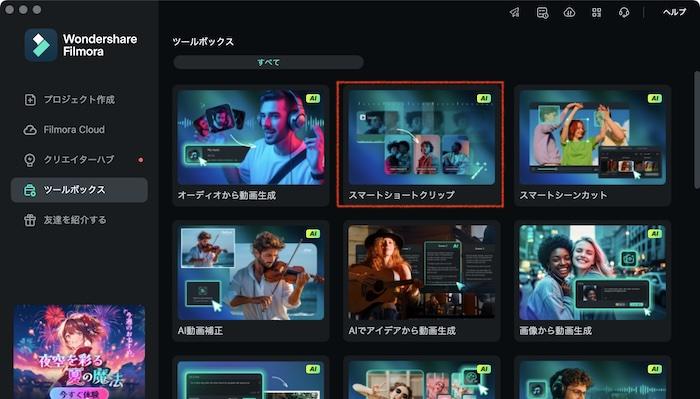Click the Filmora Cloud cloud icon
Viewport: 700px width, 399px height.
pyautogui.click(x=30, y=130)
